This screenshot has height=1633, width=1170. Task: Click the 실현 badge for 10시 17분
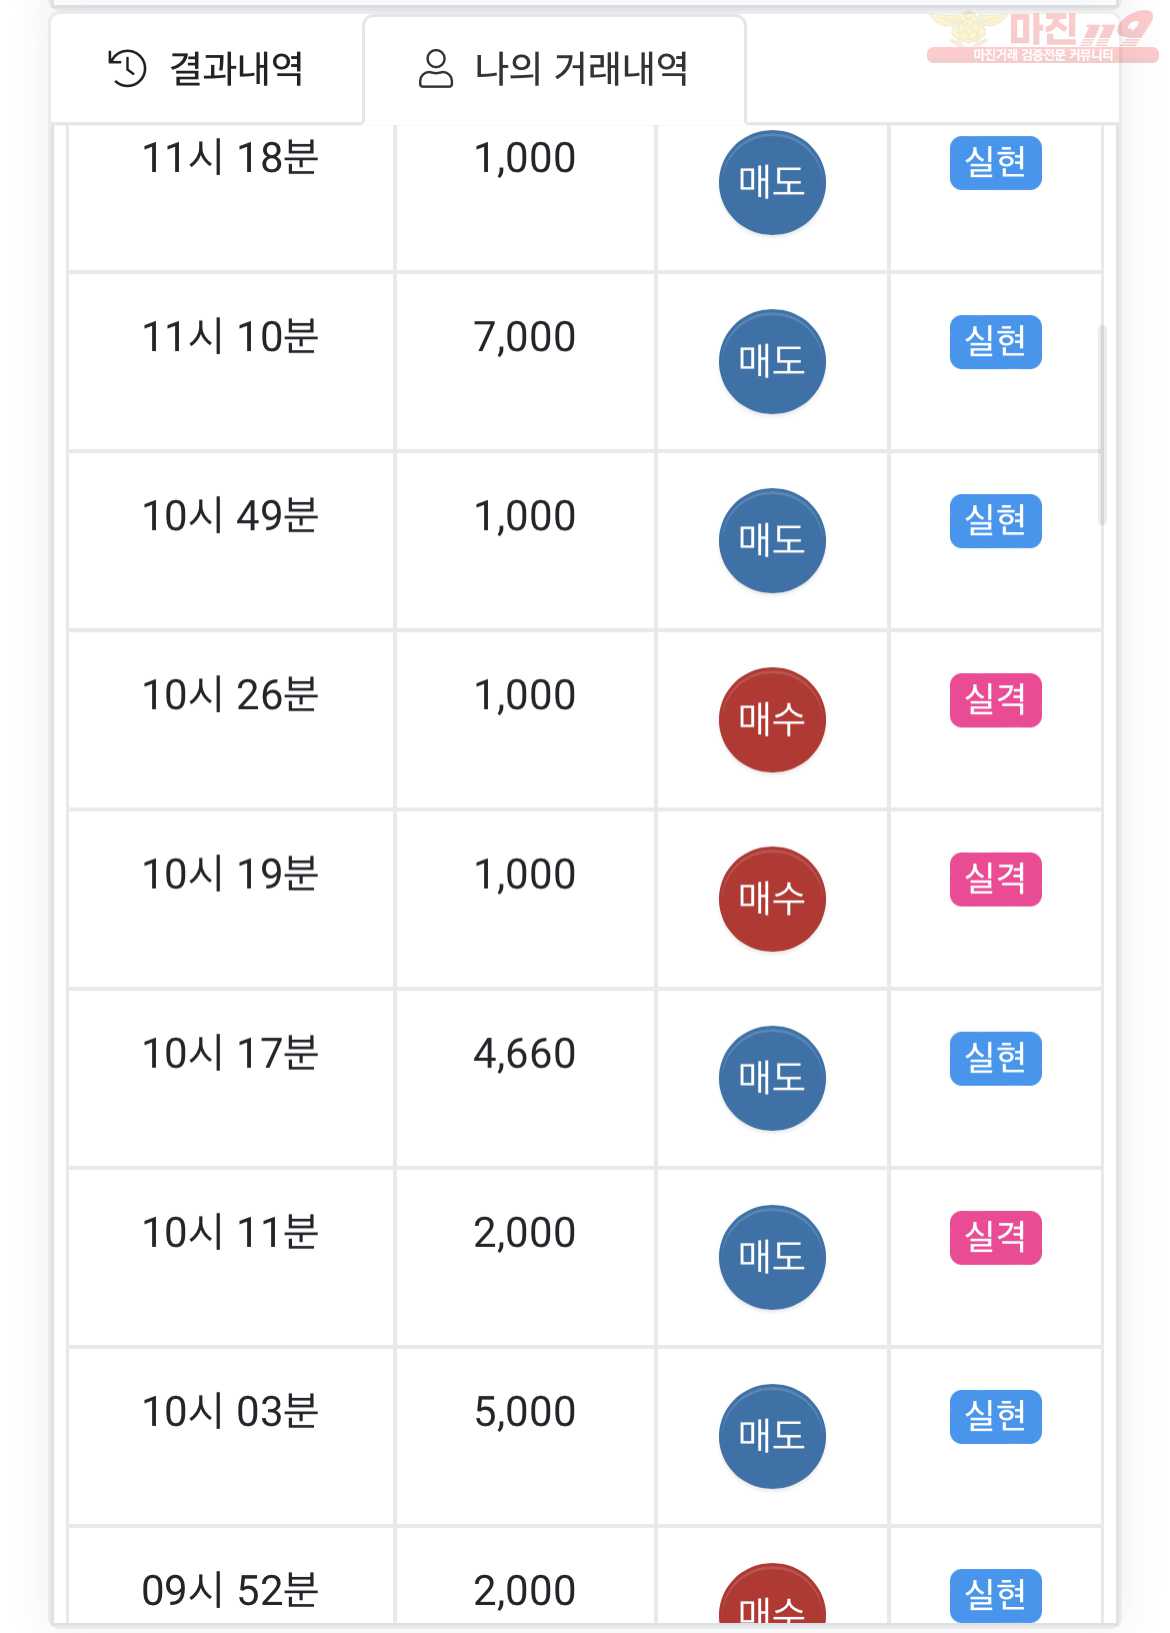tap(996, 1058)
